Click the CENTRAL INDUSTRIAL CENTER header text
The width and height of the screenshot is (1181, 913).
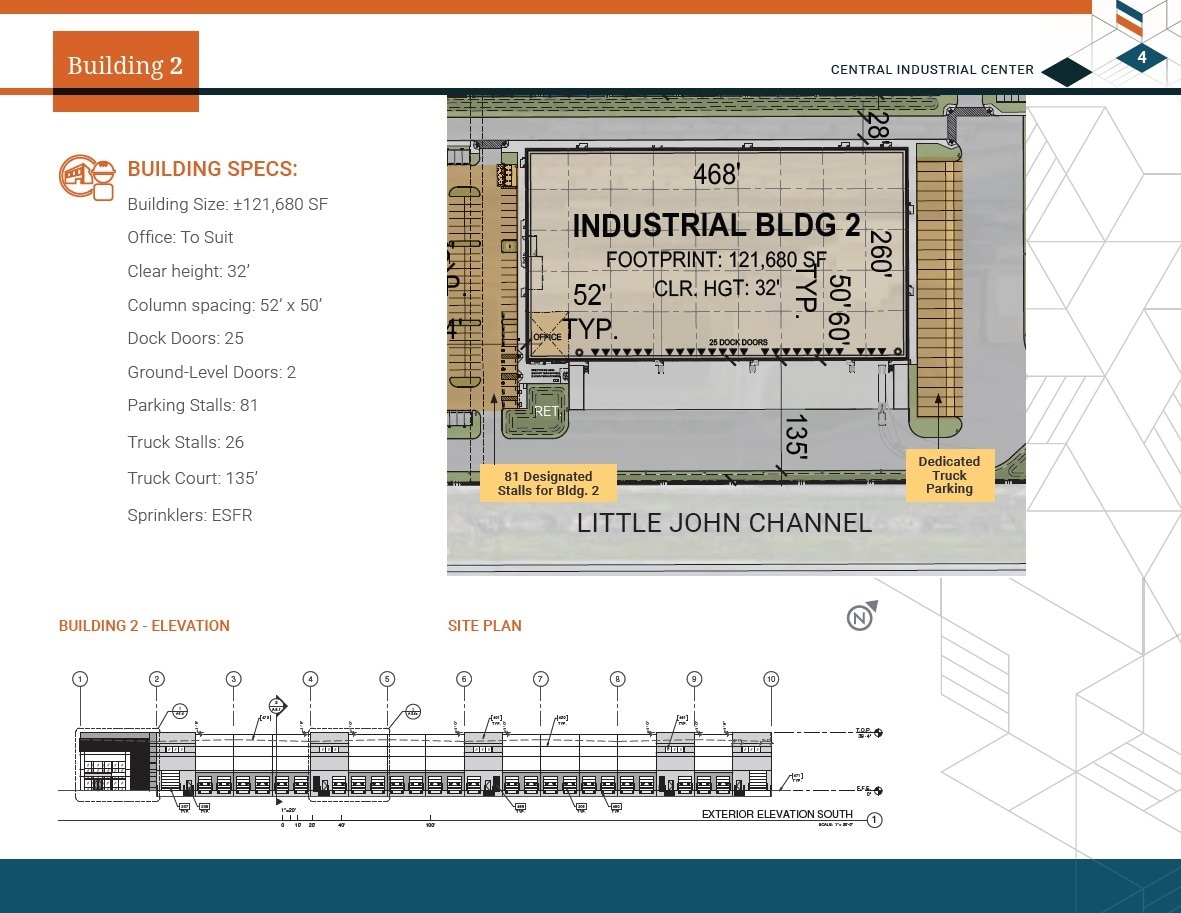[x=931, y=70]
